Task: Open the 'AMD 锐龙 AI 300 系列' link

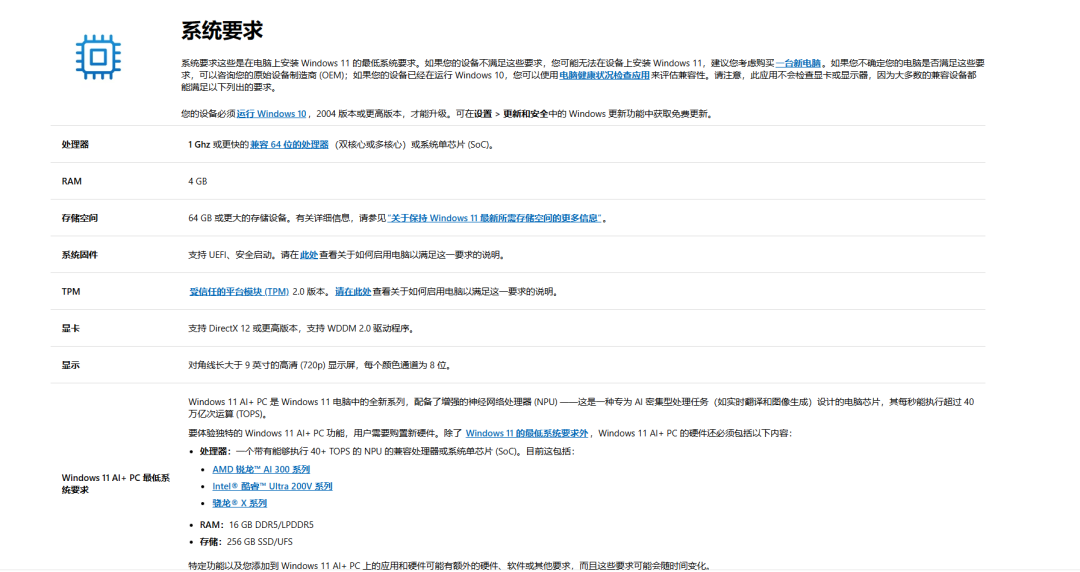Action: (261, 469)
